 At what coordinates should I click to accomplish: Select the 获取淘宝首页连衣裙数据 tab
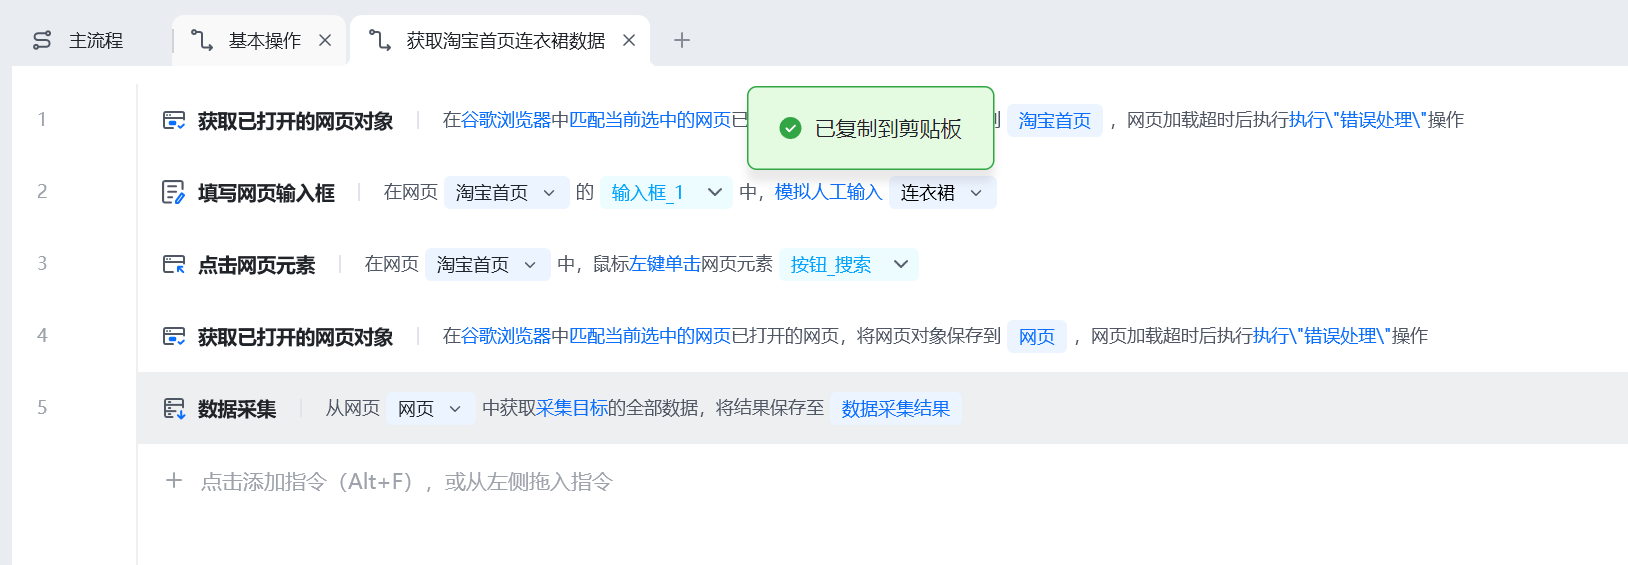click(505, 40)
